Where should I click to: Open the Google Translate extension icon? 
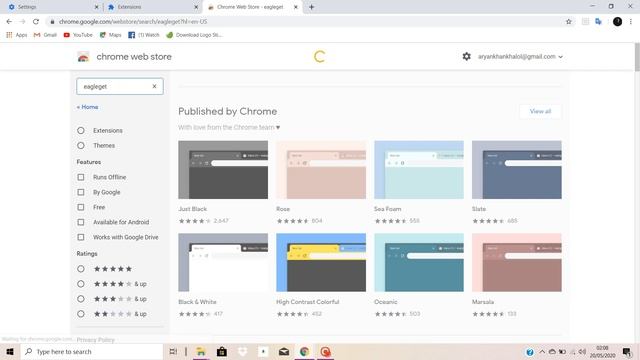tap(598, 22)
